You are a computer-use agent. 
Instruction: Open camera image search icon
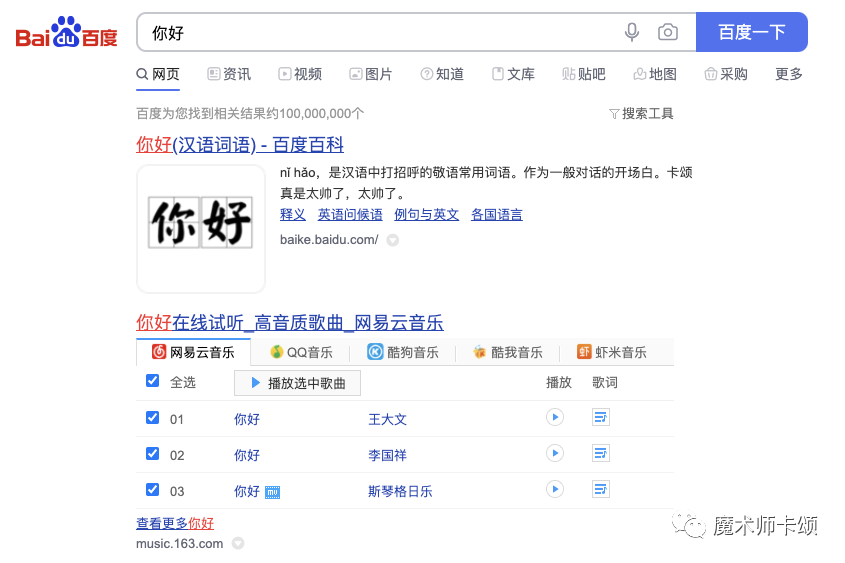point(668,32)
